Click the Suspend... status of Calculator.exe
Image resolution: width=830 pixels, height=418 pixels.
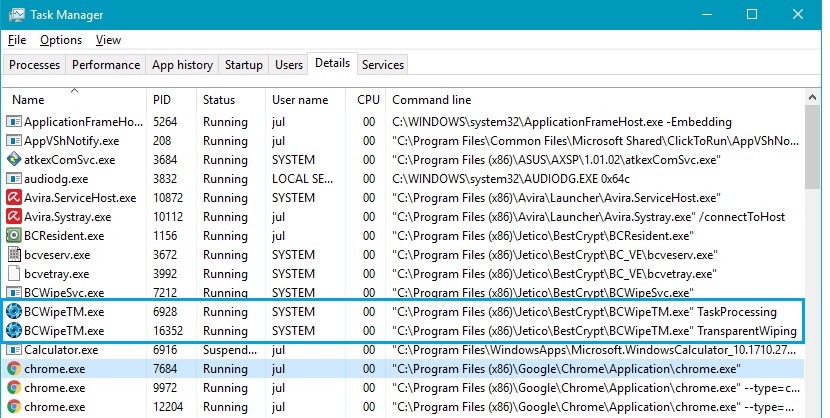tap(230, 350)
